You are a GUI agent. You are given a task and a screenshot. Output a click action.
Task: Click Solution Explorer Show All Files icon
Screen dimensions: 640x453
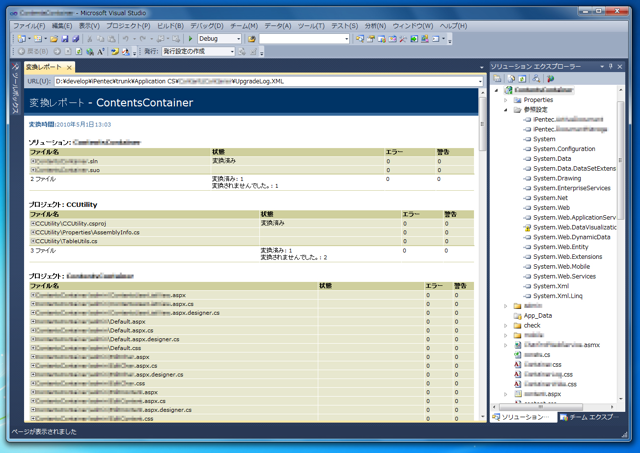click(x=511, y=78)
